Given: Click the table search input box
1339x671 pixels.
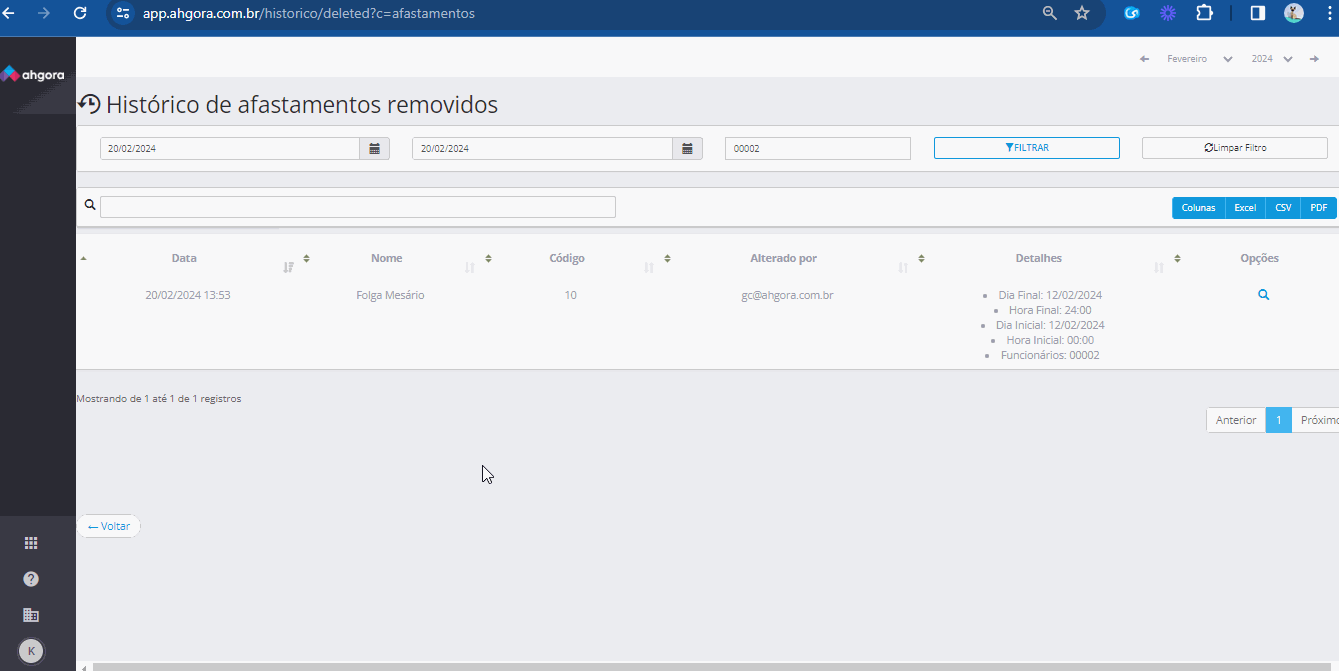Looking at the screenshot, I should [x=358, y=207].
